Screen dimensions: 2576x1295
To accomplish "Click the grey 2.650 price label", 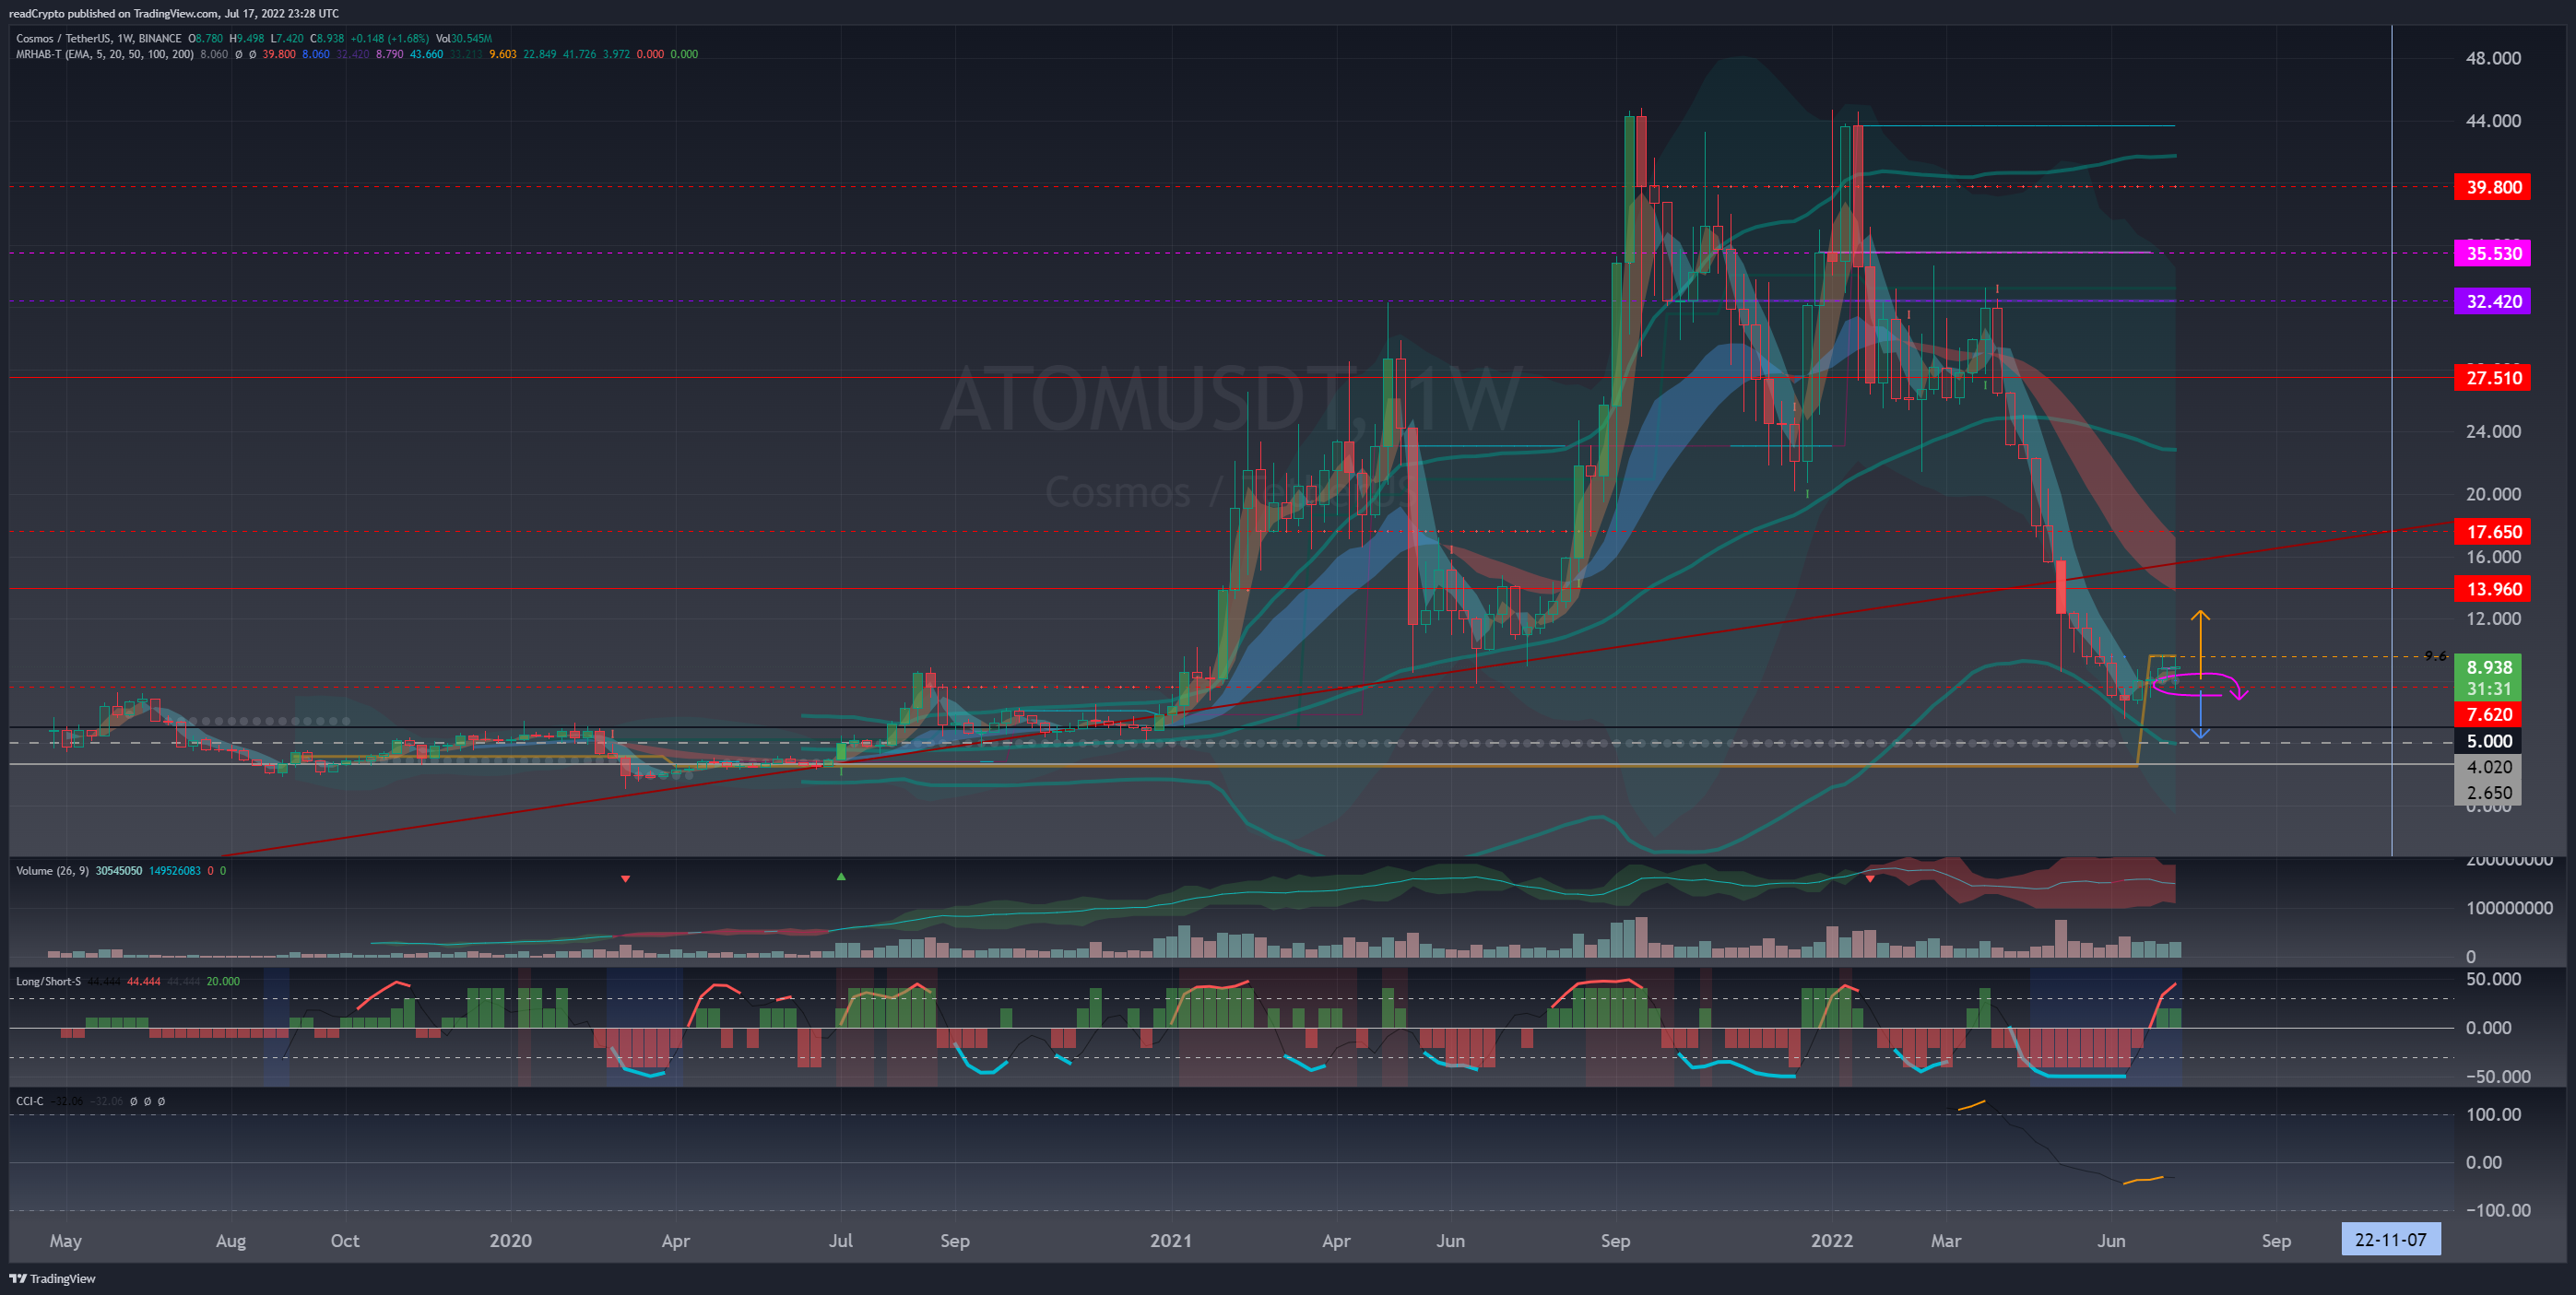I will tap(2488, 793).
